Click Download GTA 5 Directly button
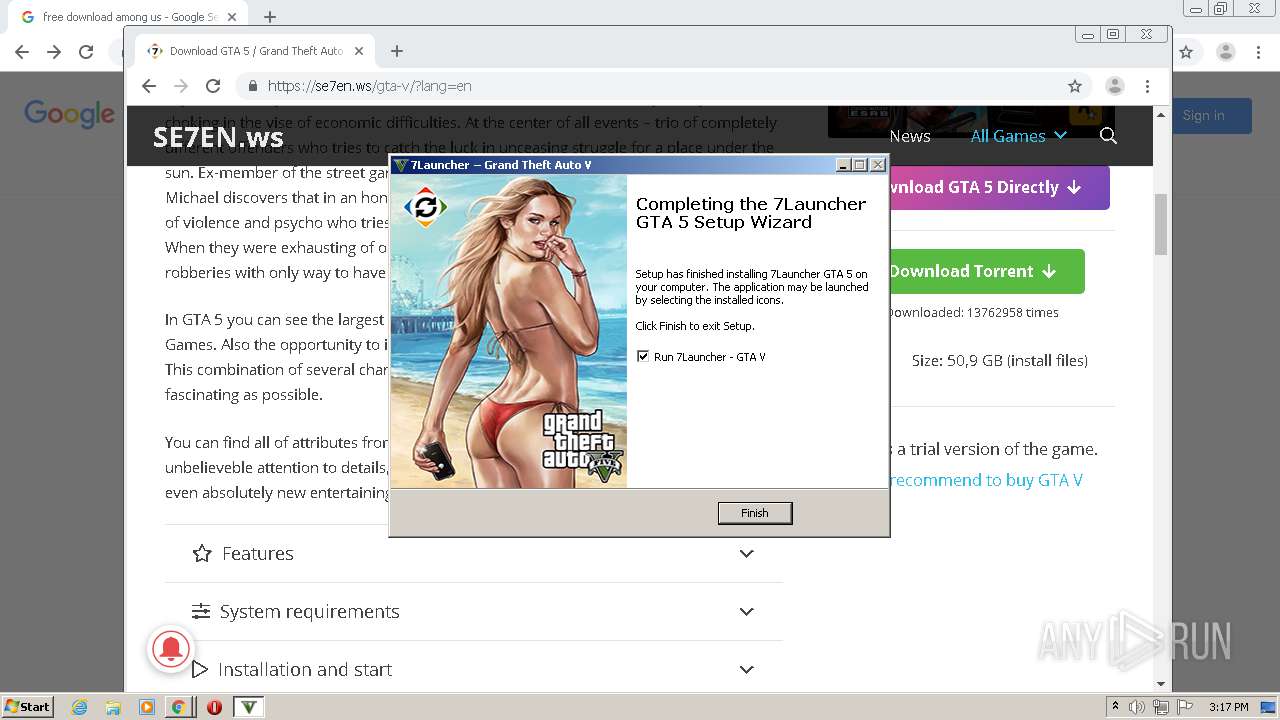The height and width of the screenshot is (720, 1280). pos(998,187)
